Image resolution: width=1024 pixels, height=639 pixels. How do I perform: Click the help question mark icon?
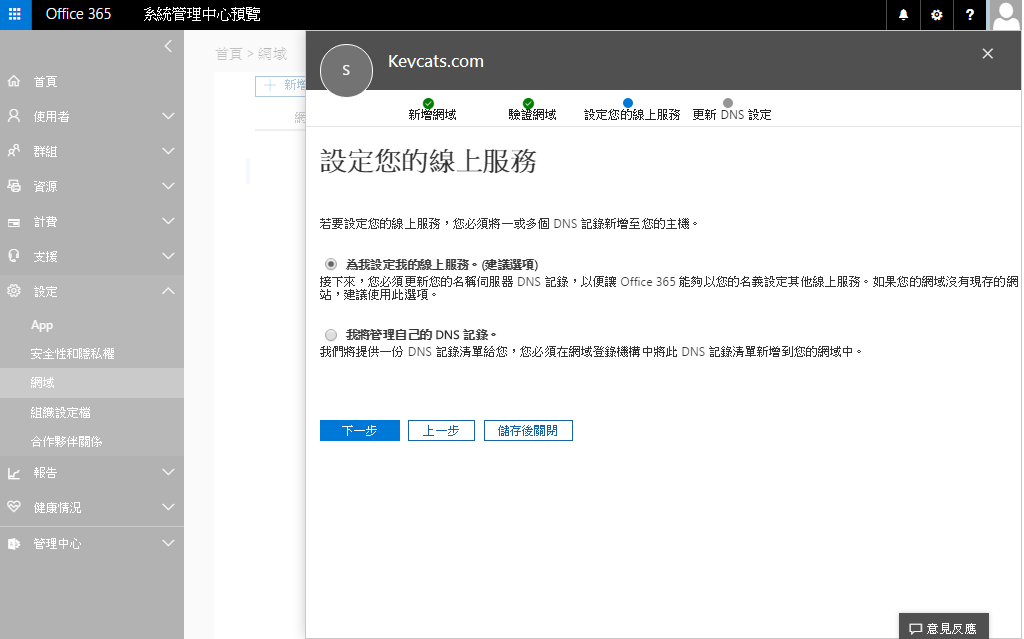click(970, 14)
